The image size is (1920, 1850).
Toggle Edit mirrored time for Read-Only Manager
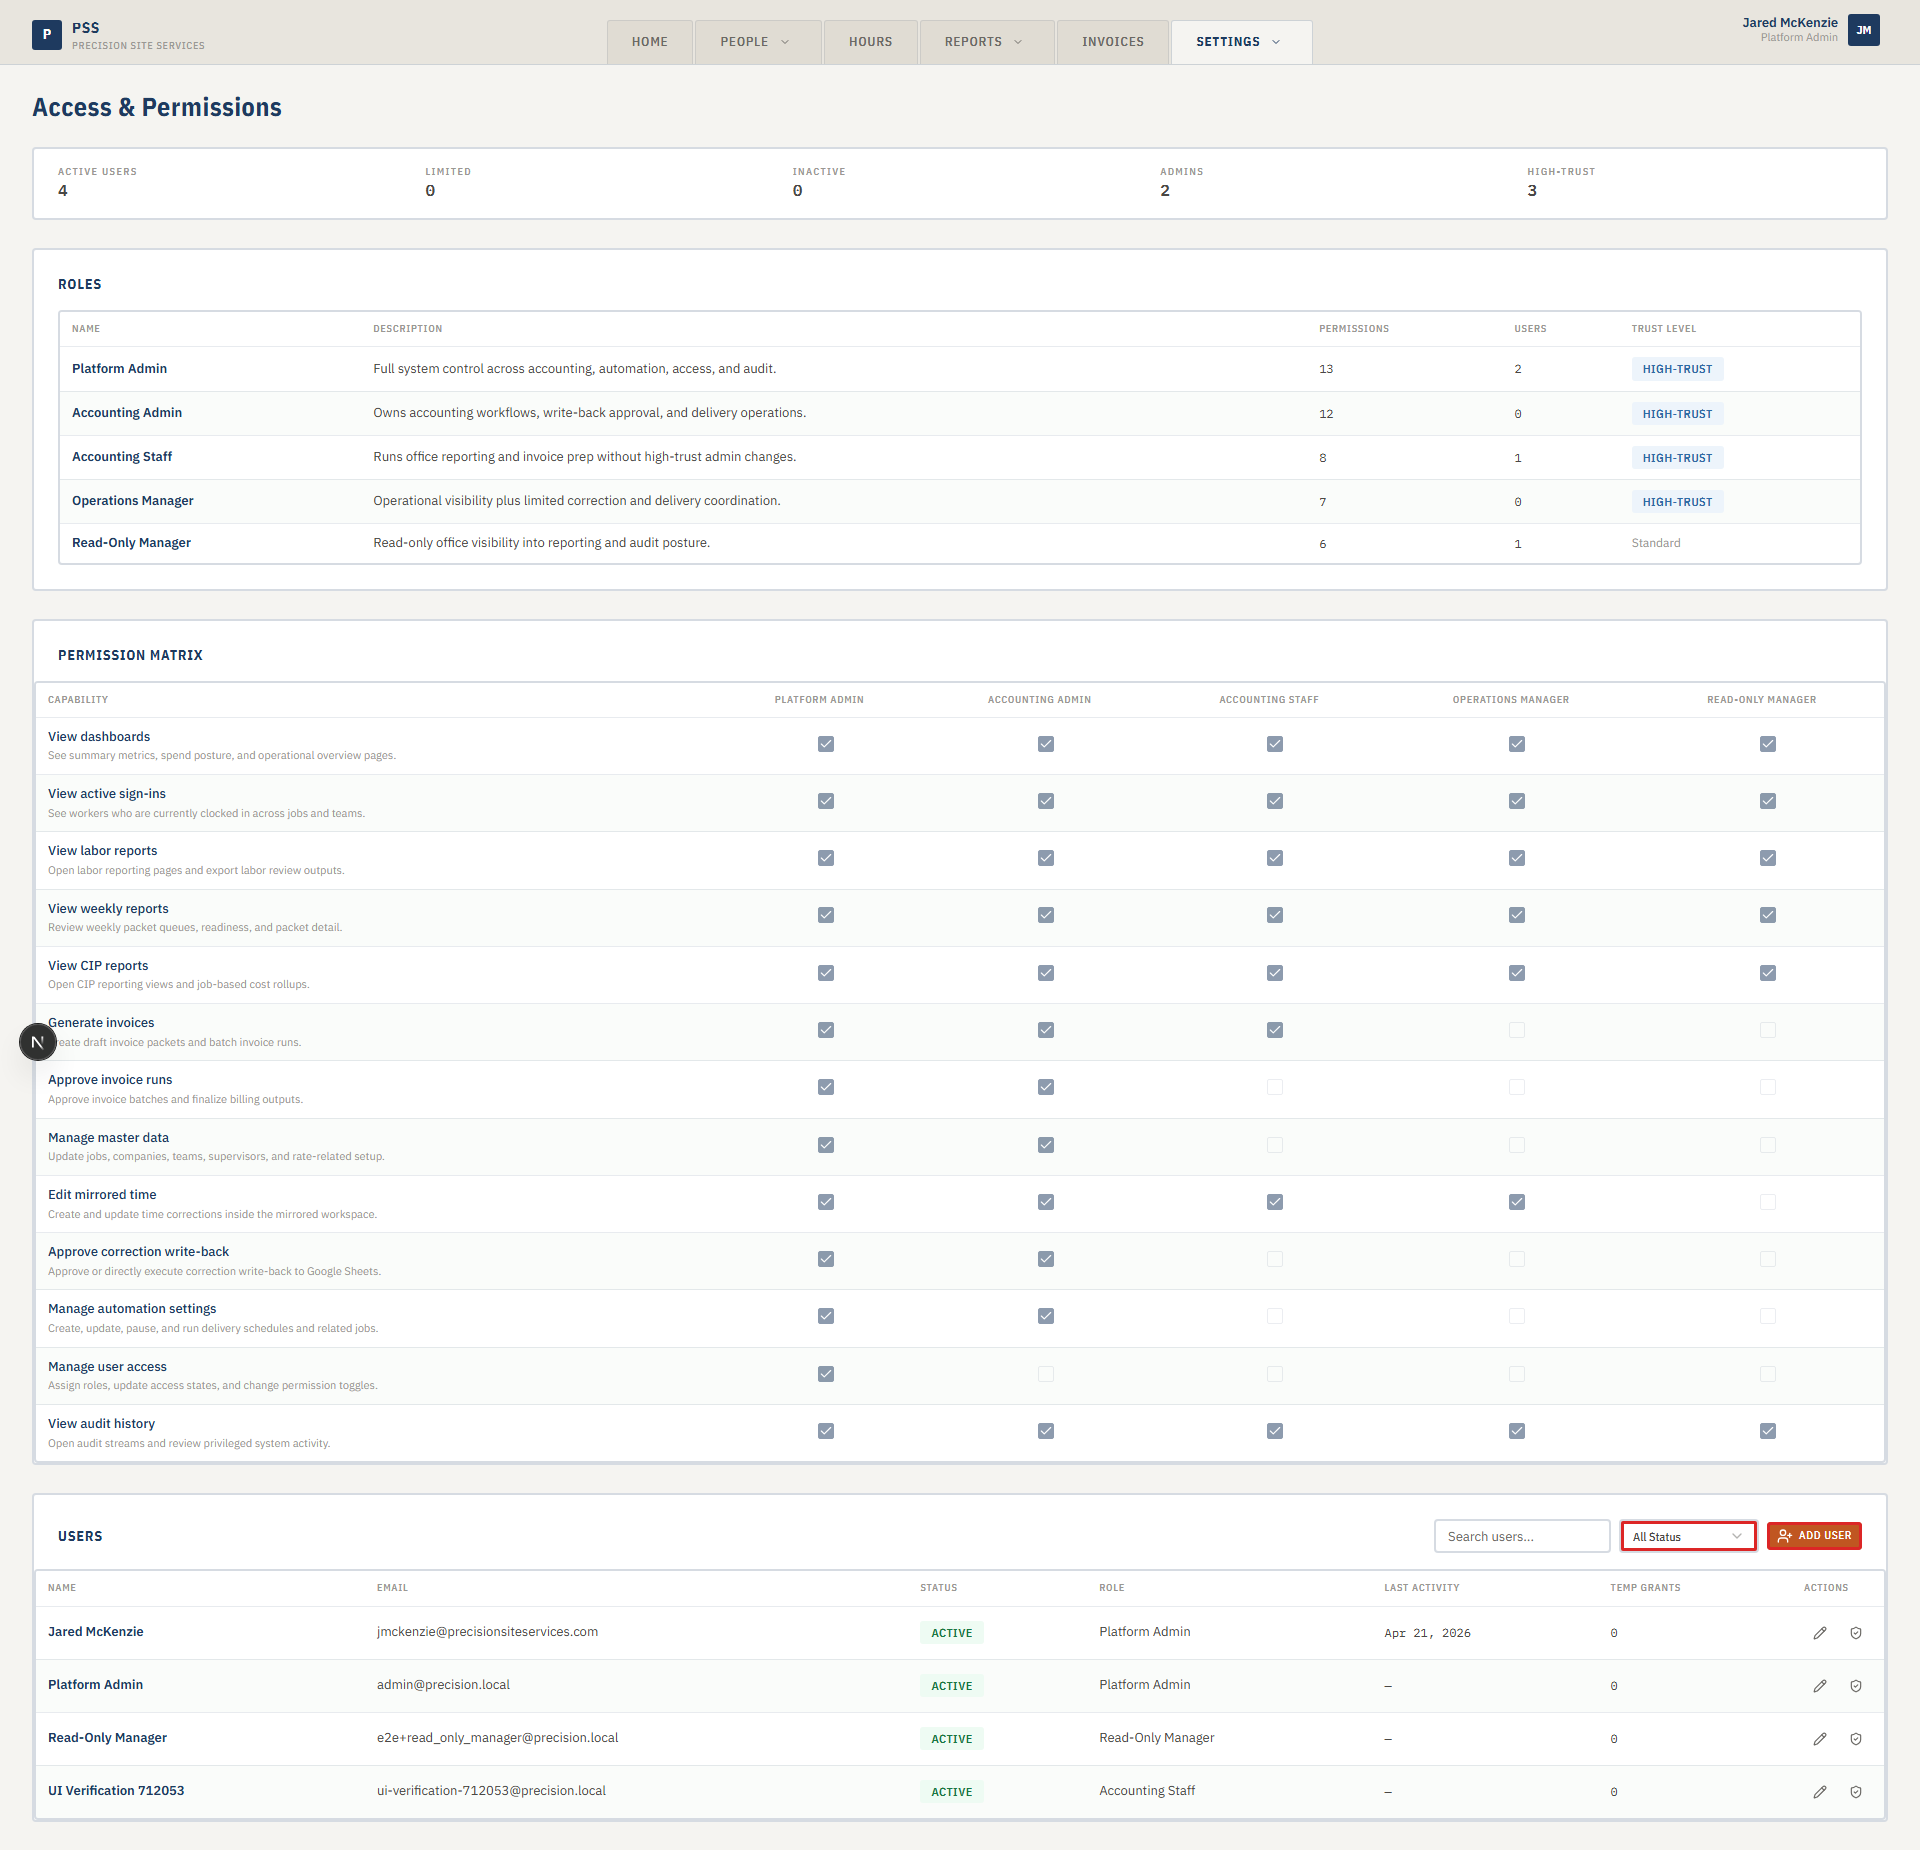pyautogui.click(x=1768, y=1202)
